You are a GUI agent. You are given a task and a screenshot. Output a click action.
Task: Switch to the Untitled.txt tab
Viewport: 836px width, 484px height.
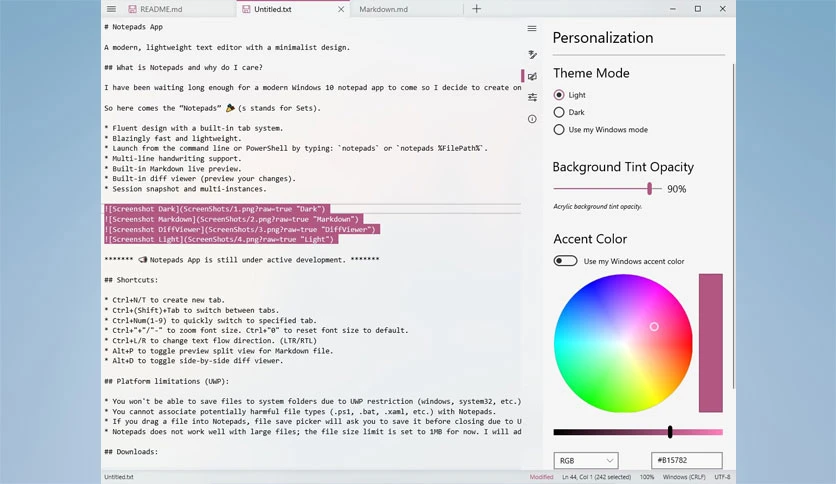pyautogui.click(x=272, y=9)
